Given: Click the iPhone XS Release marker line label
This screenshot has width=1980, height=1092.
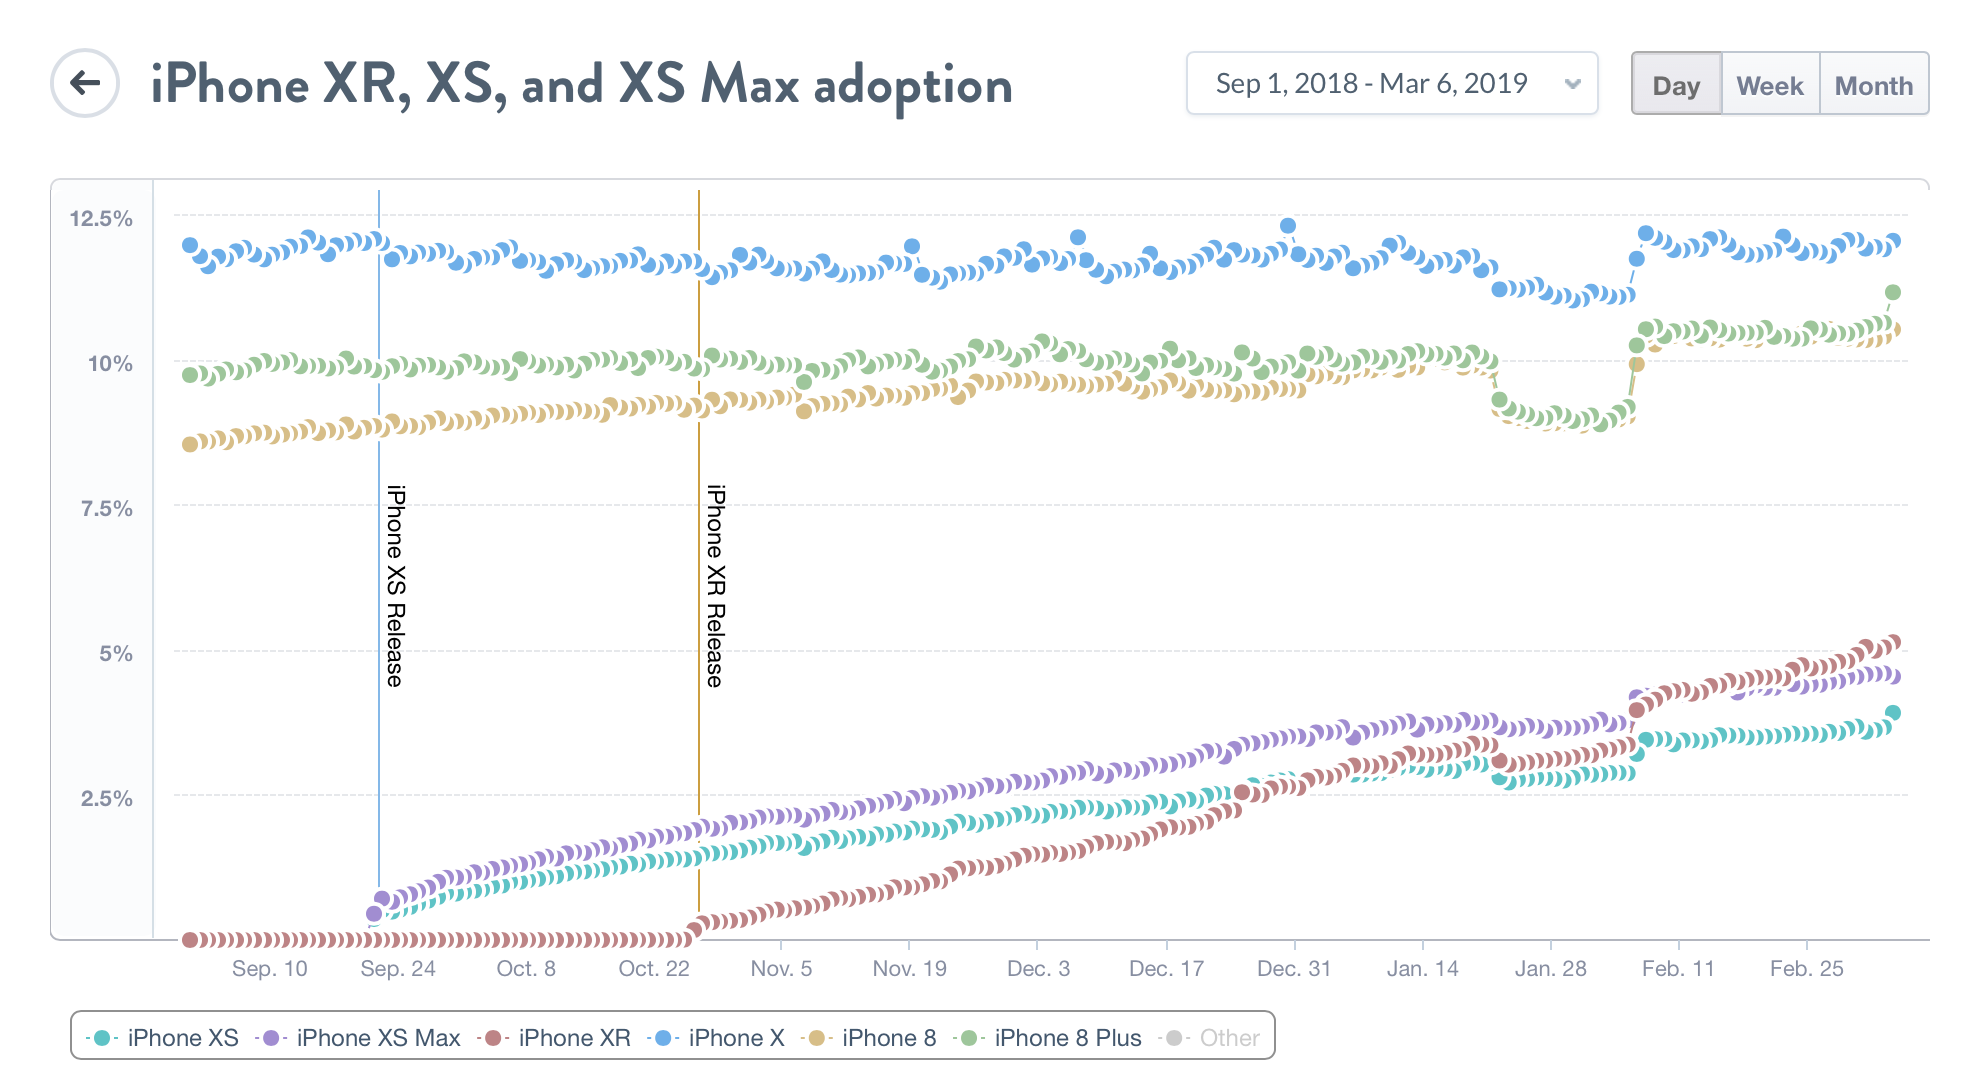Looking at the screenshot, I should [x=396, y=586].
